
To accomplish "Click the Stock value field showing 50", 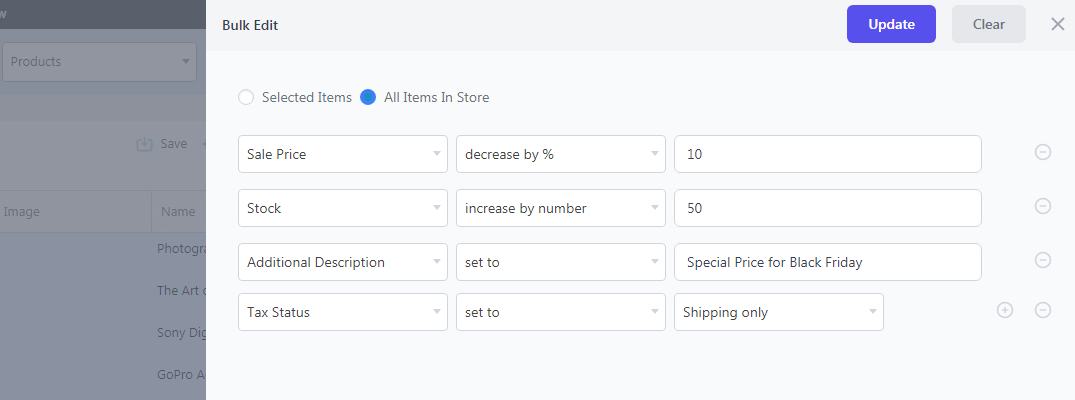I will 828,208.
